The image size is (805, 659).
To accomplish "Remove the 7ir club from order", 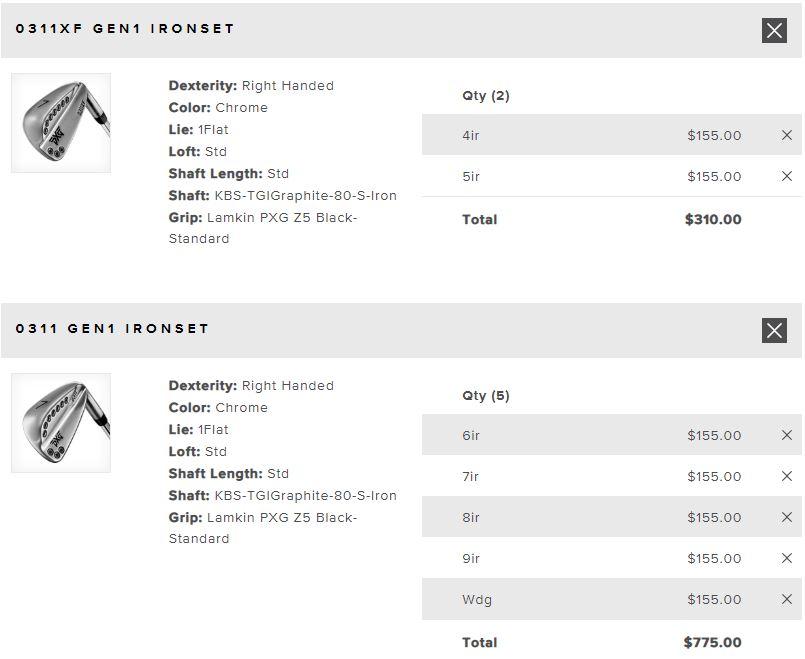I will pyautogui.click(x=787, y=476).
